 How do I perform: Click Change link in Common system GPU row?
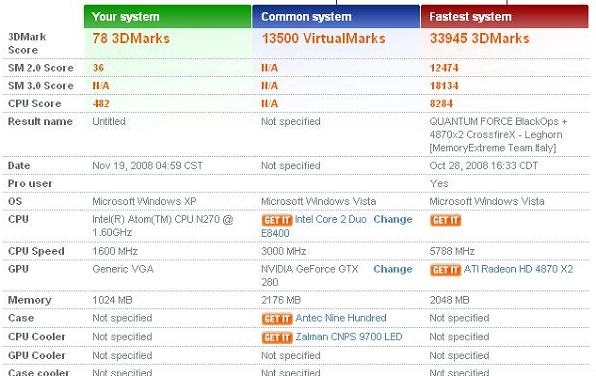393,269
